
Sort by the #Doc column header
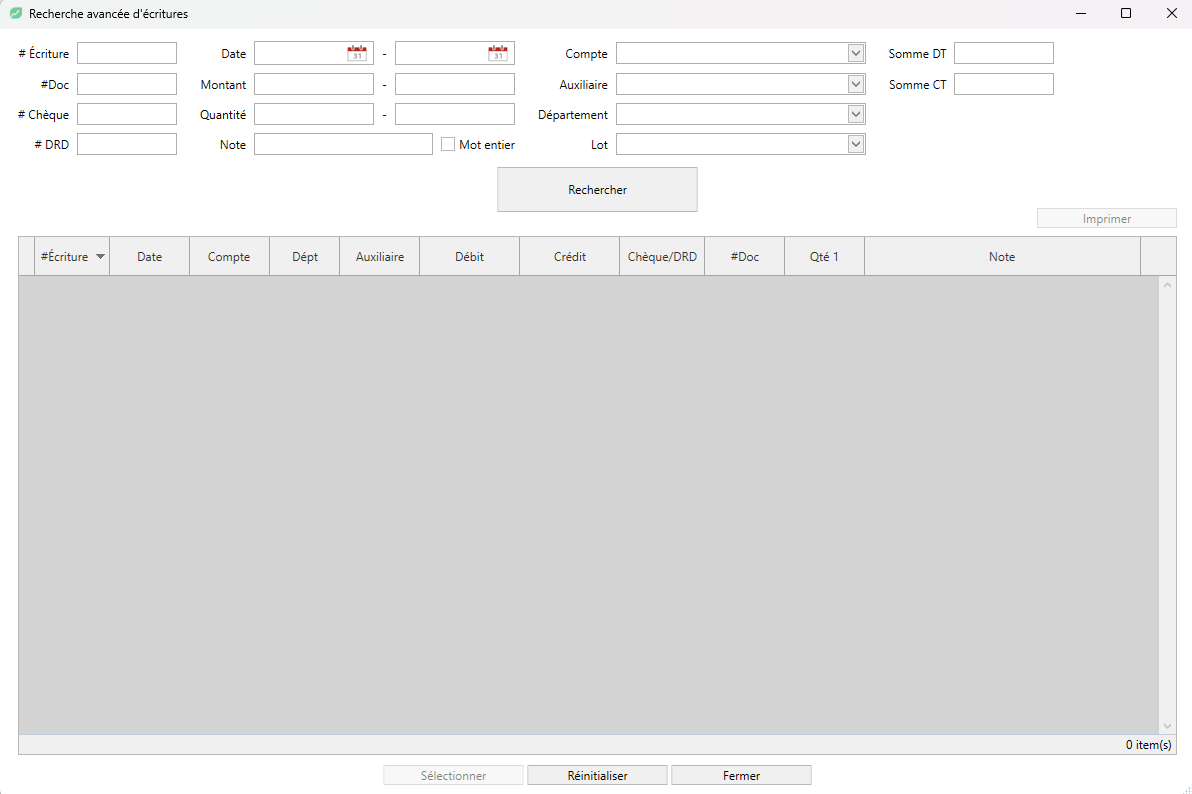click(745, 256)
